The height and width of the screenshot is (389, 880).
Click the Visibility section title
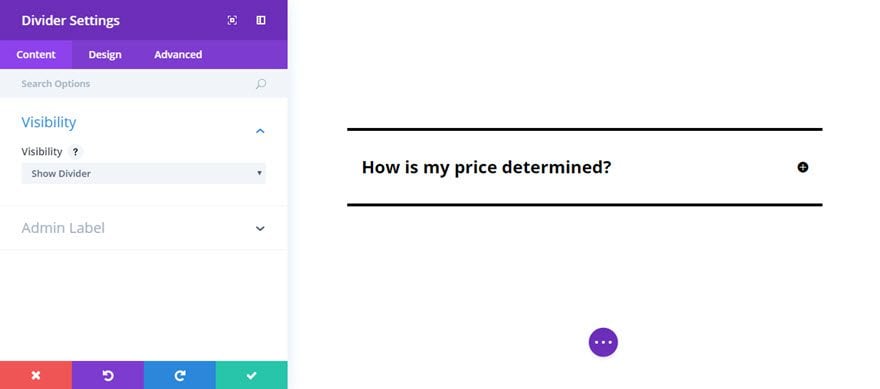pos(49,122)
